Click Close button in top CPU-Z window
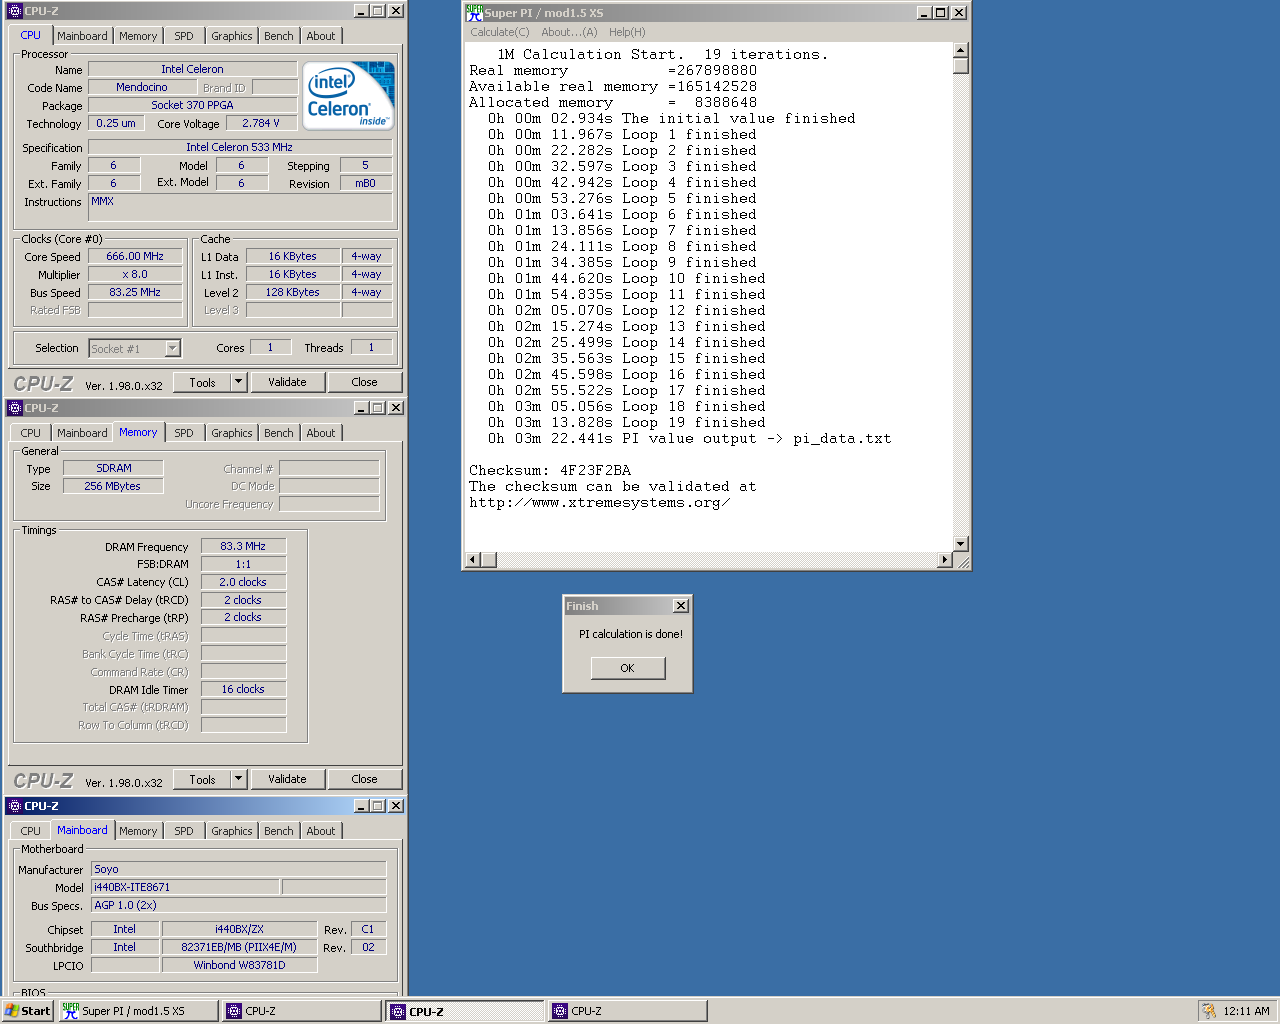The width and height of the screenshot is (1280, 1024). 365,382
